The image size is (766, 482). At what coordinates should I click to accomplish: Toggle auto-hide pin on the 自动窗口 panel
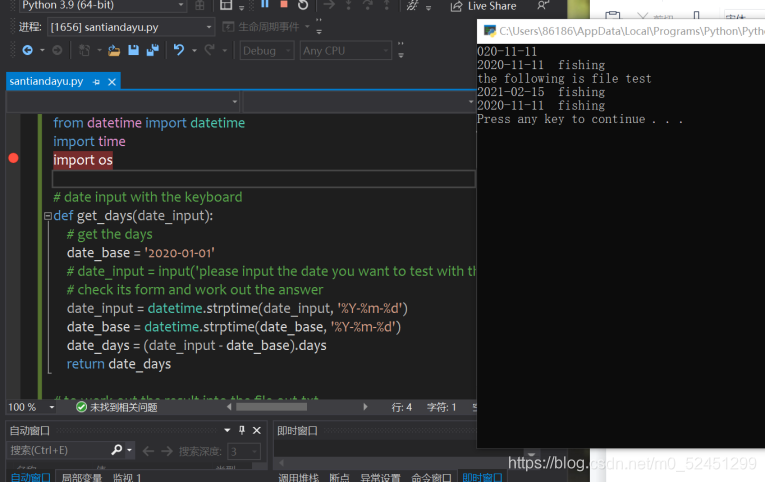[242, 430]
